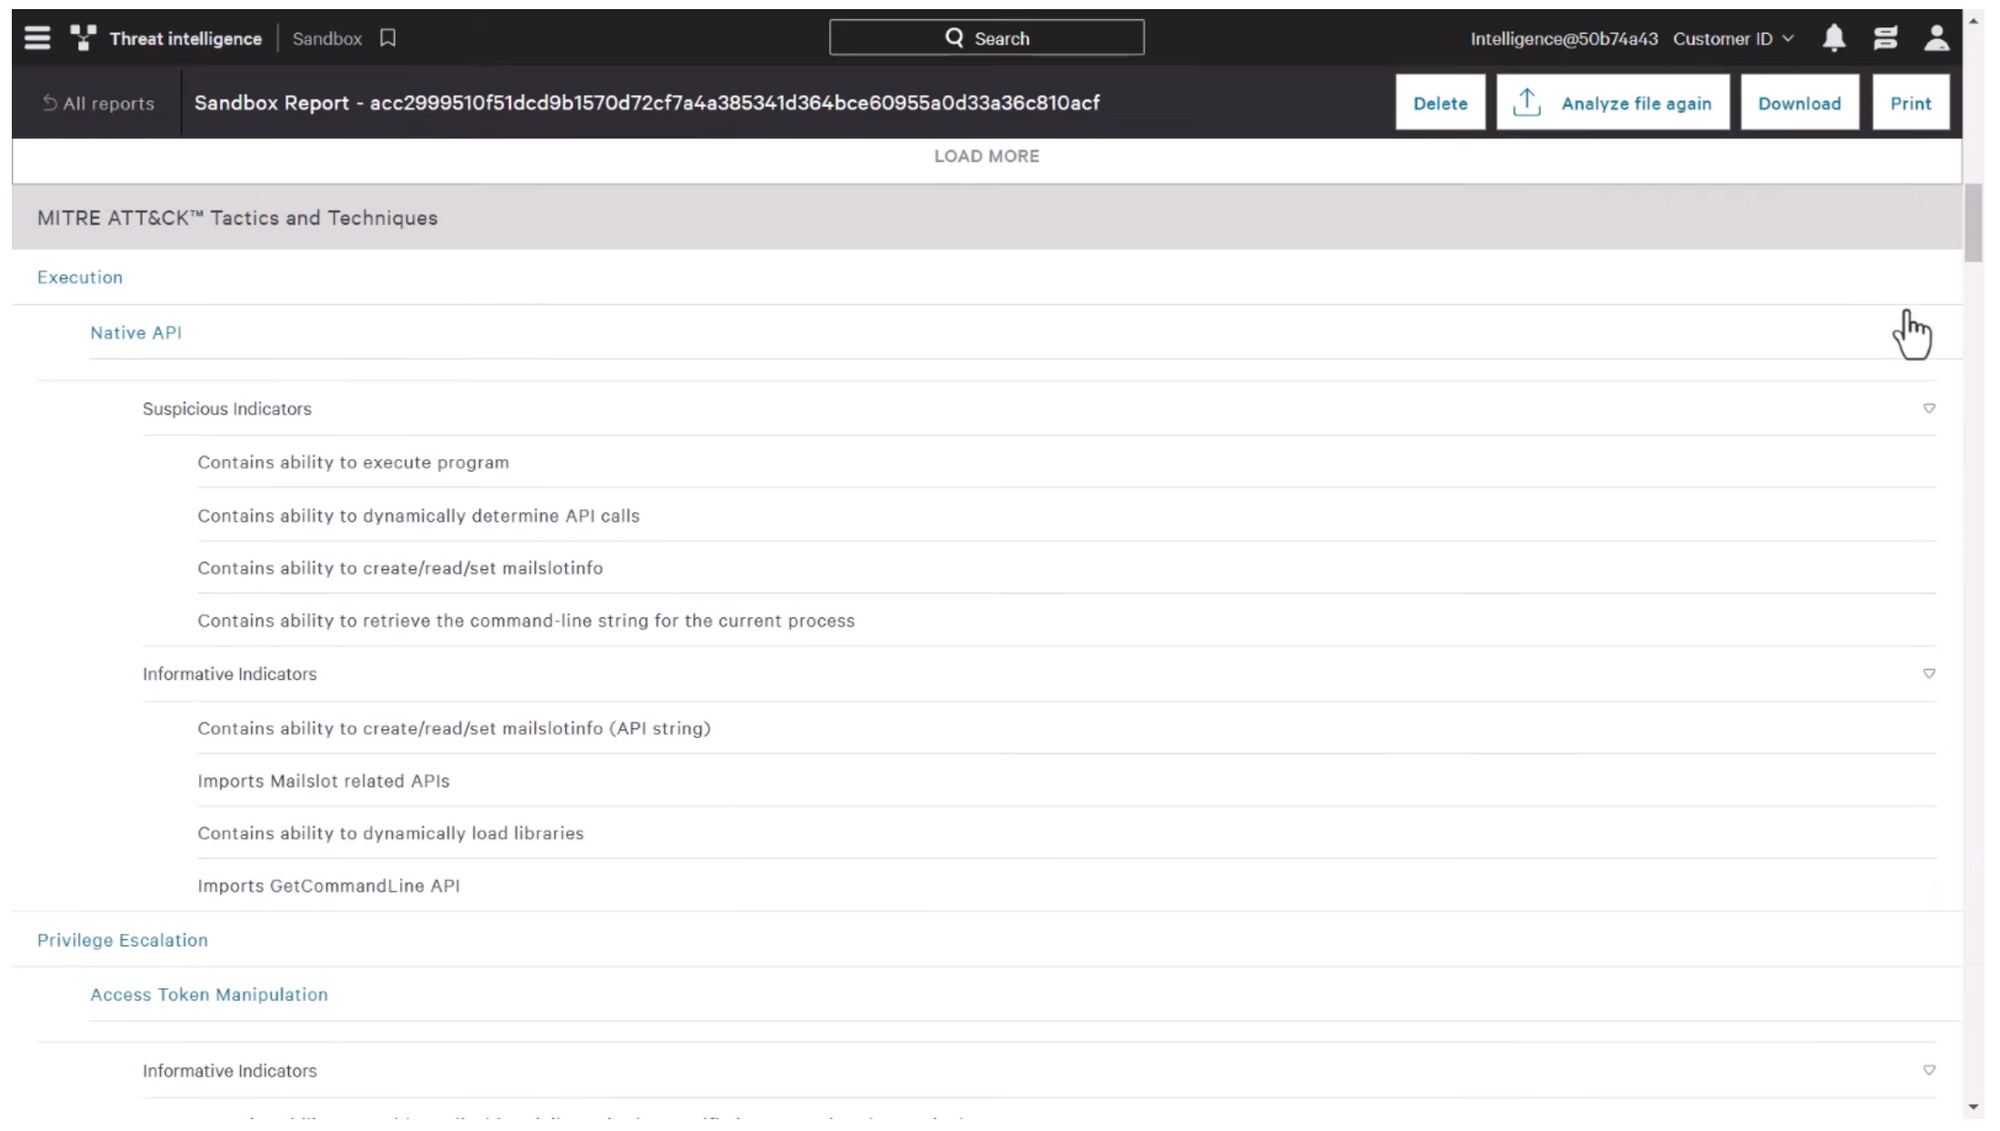
Task: Click the Search input field
Action: point(986,38)
